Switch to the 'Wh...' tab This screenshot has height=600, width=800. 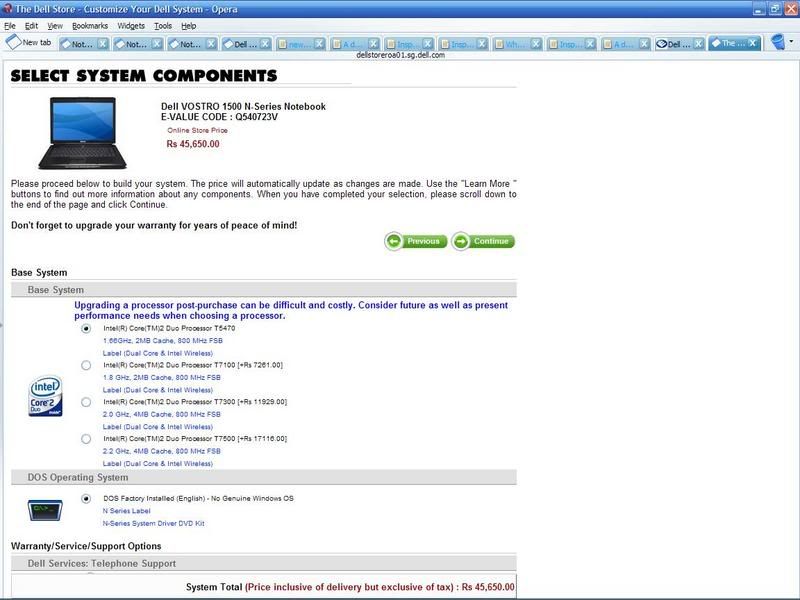pos(517,44)
